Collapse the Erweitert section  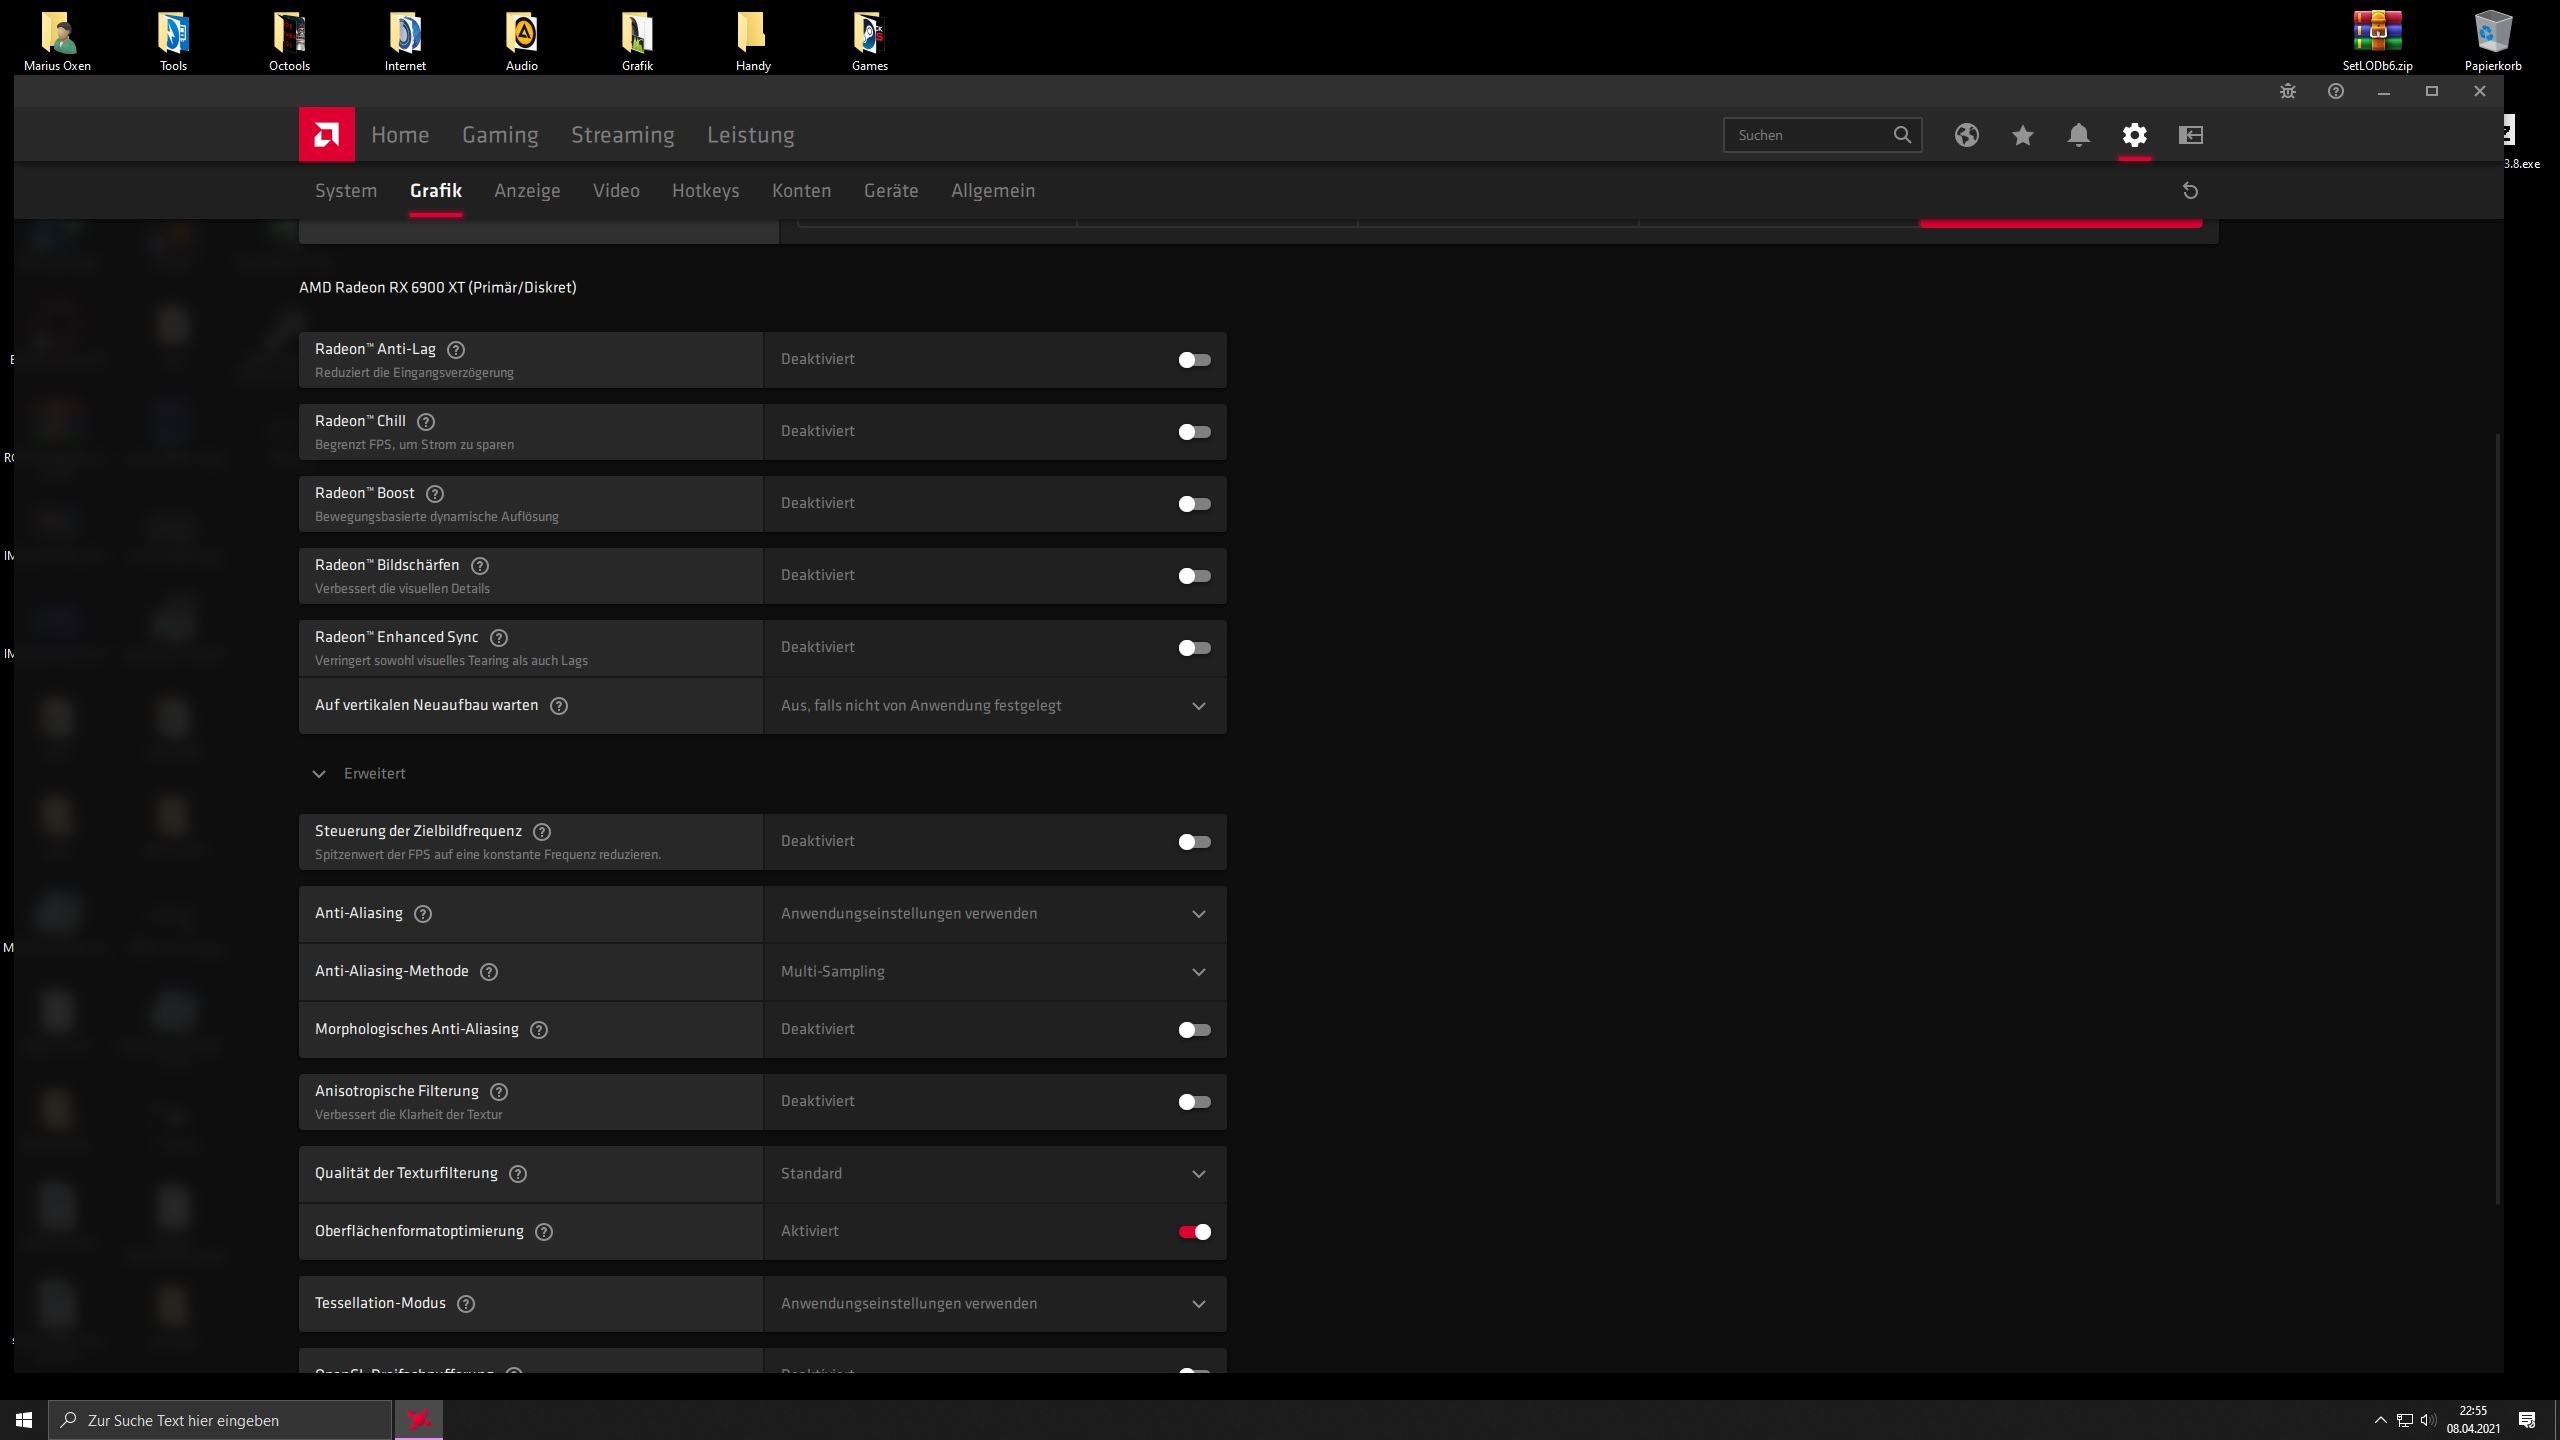tap(359, 774)
